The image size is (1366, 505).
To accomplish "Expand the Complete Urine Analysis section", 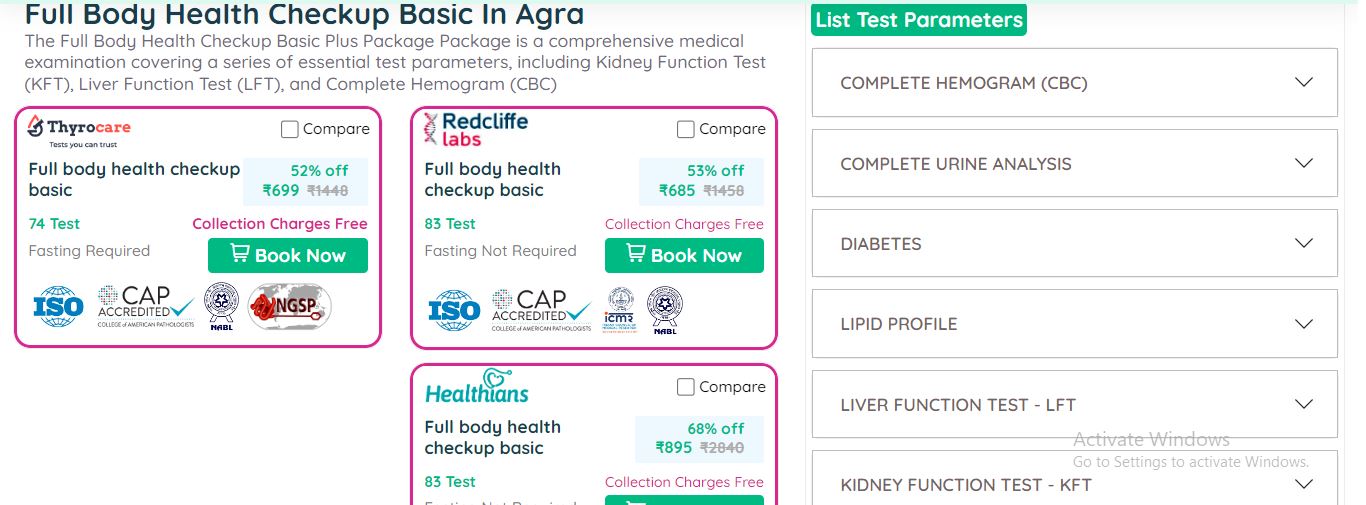I will [1074, 164].
